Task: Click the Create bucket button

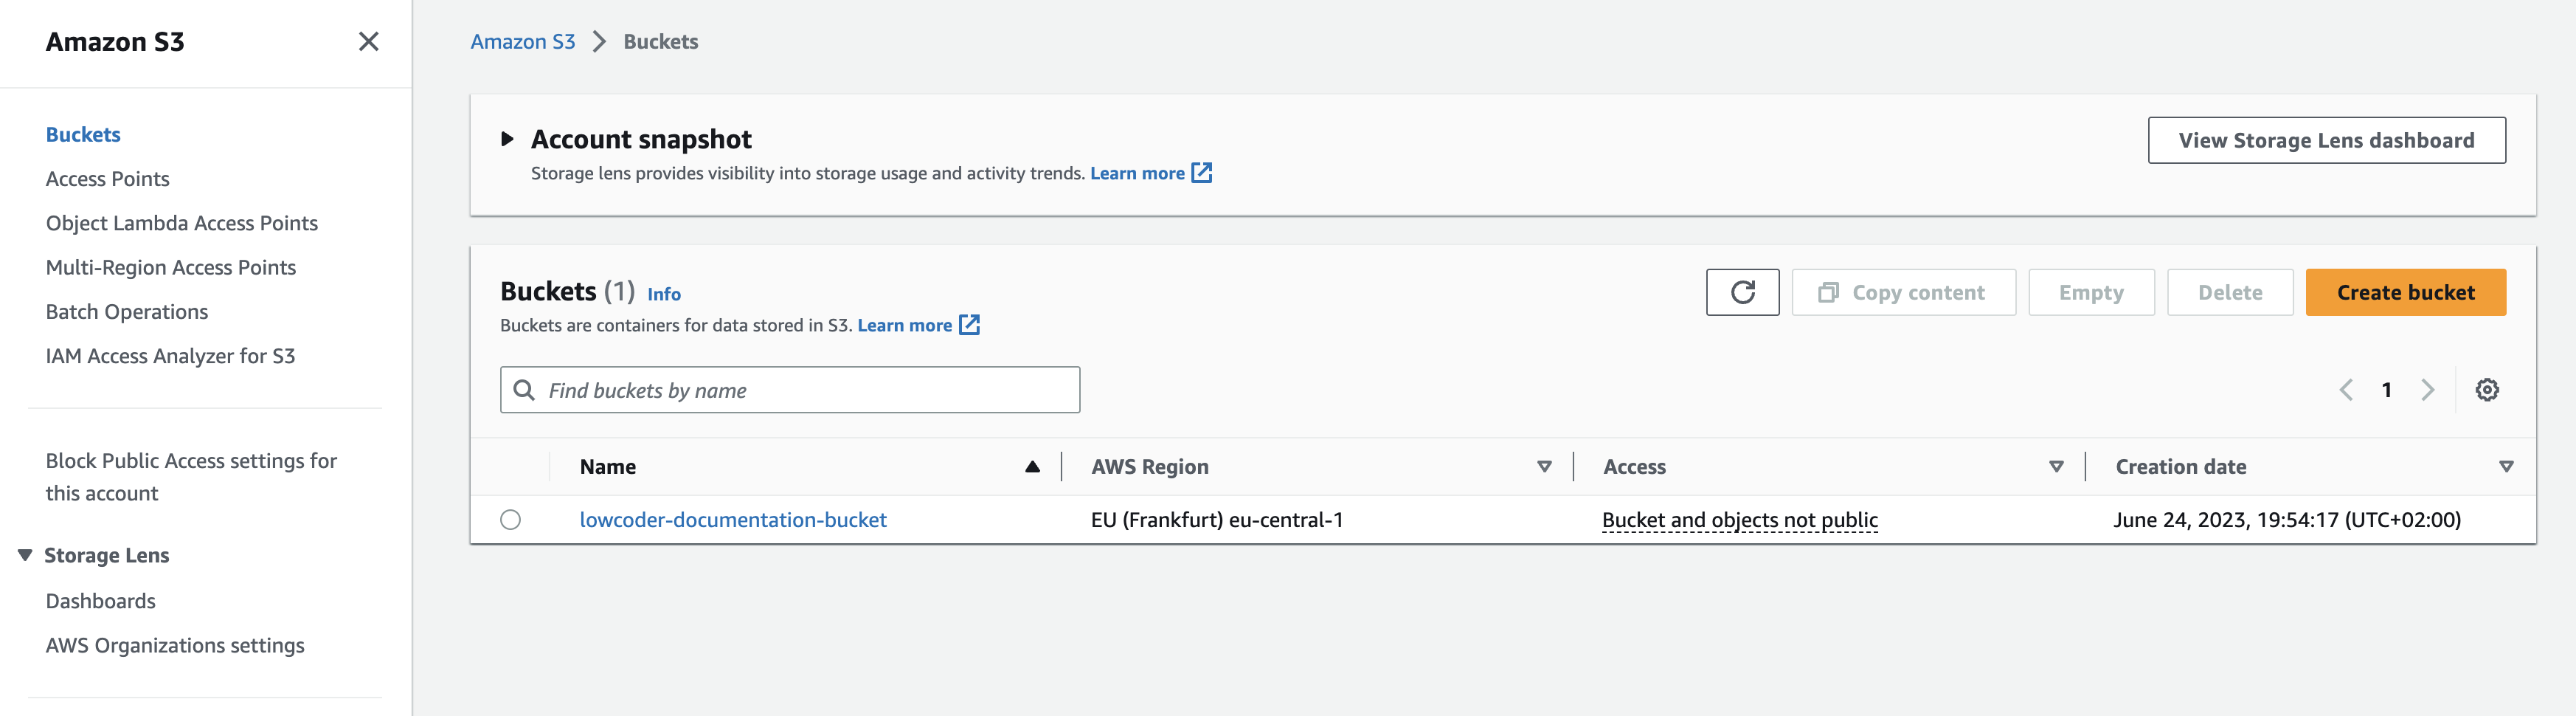Action: click(2405, 292)
